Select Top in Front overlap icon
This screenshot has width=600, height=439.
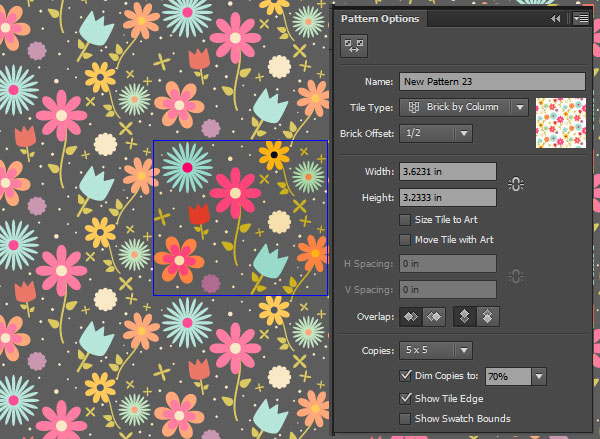point(464,317)
